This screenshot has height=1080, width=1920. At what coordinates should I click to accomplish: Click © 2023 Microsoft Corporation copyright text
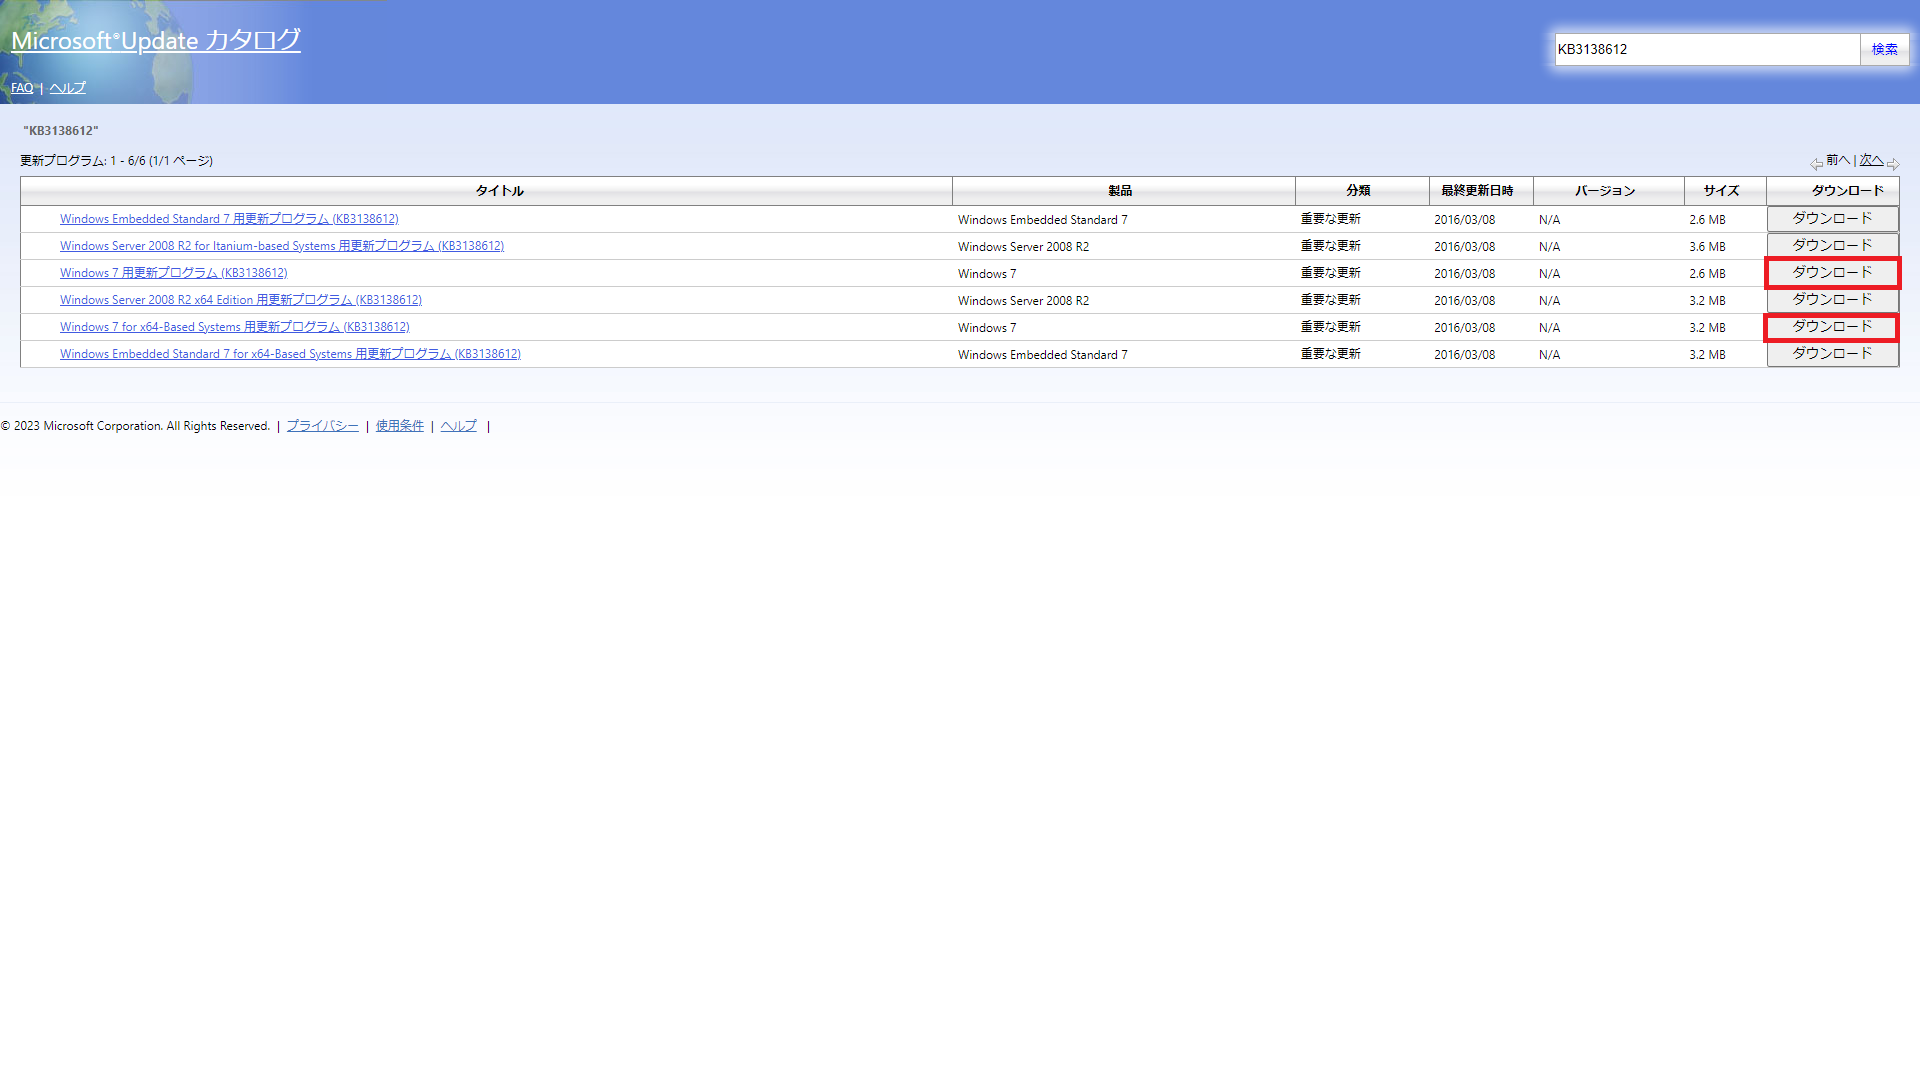click(x=135, y=426)
